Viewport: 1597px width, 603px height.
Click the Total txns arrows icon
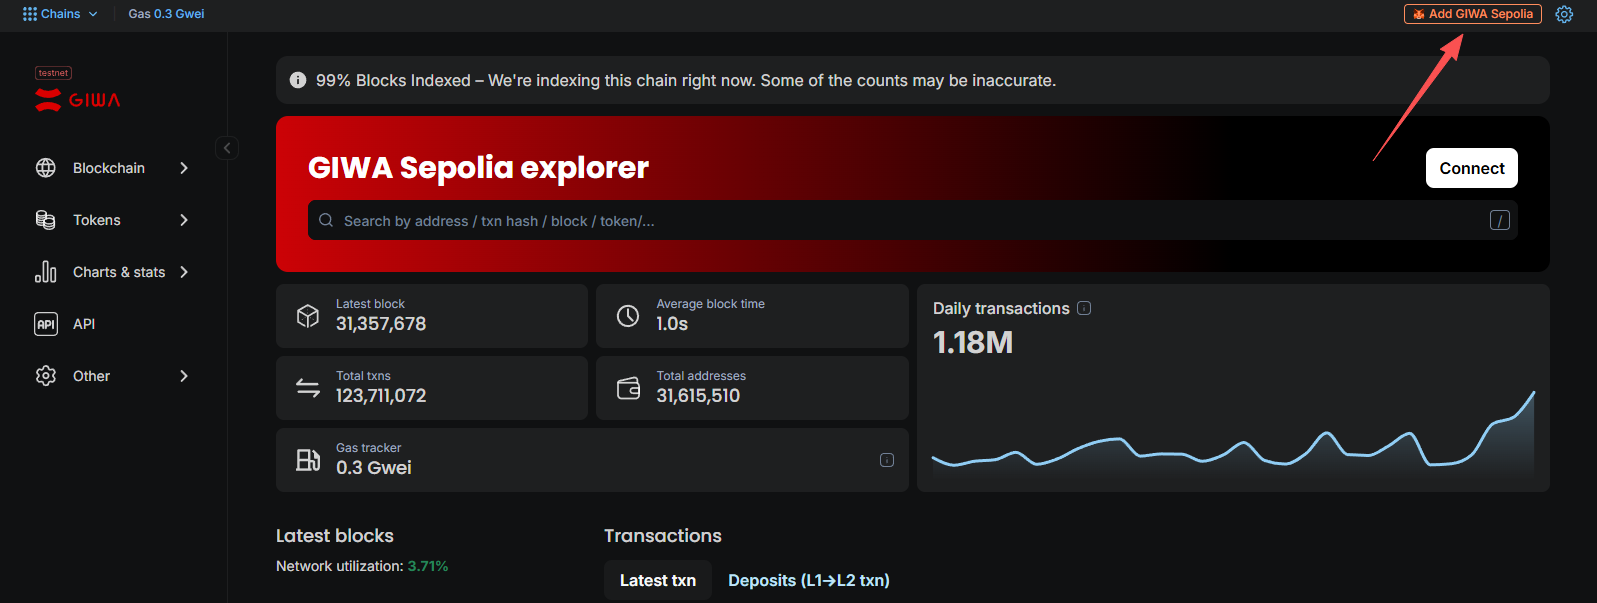coord(308,387)
